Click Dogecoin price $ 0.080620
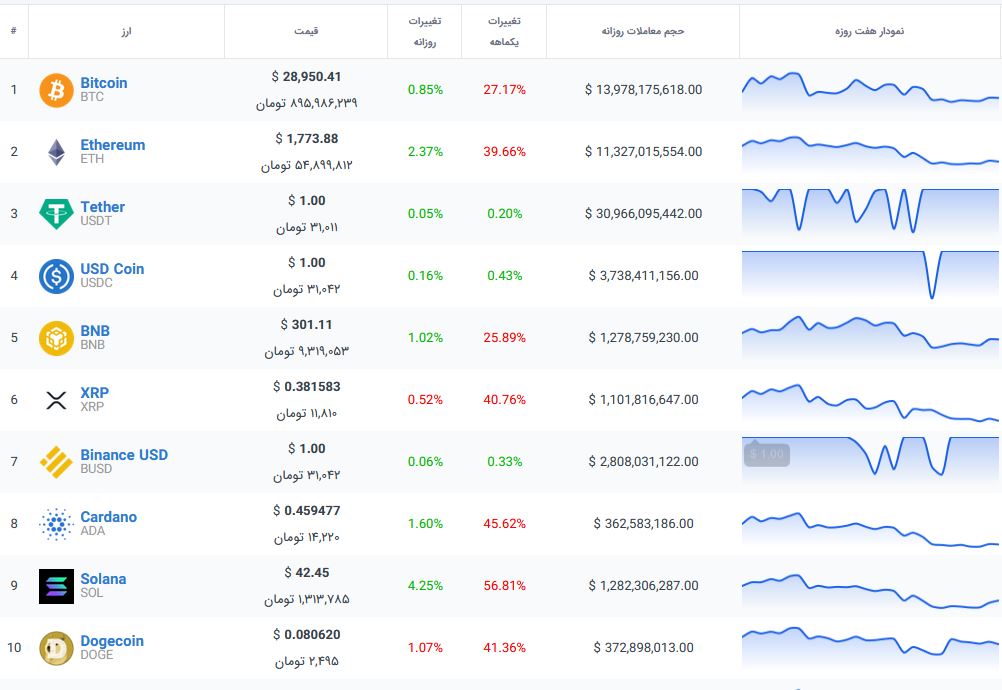 pyautogui.click(x=307, y=634)
